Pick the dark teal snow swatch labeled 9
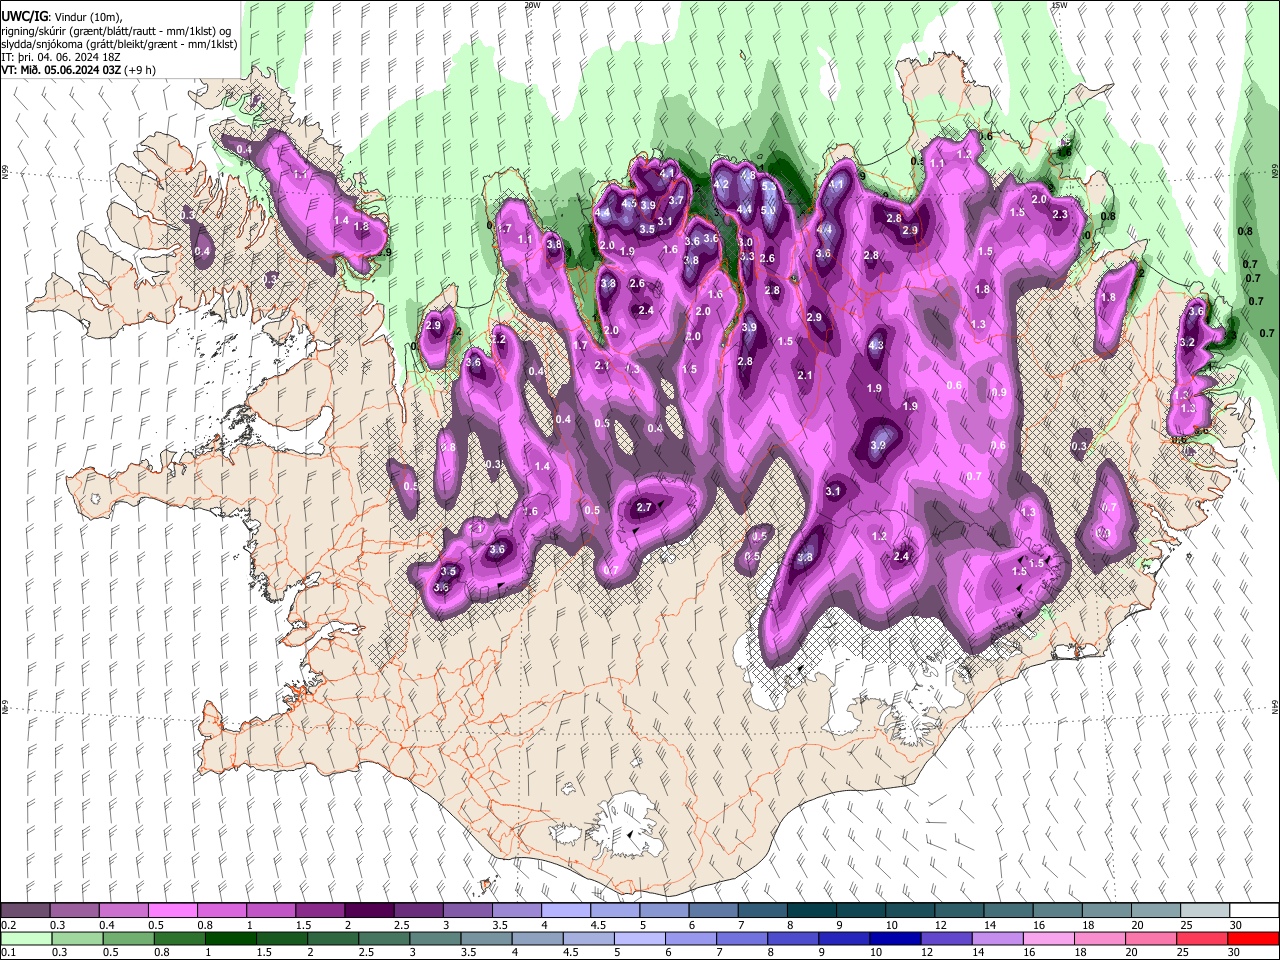 point(860,910)
